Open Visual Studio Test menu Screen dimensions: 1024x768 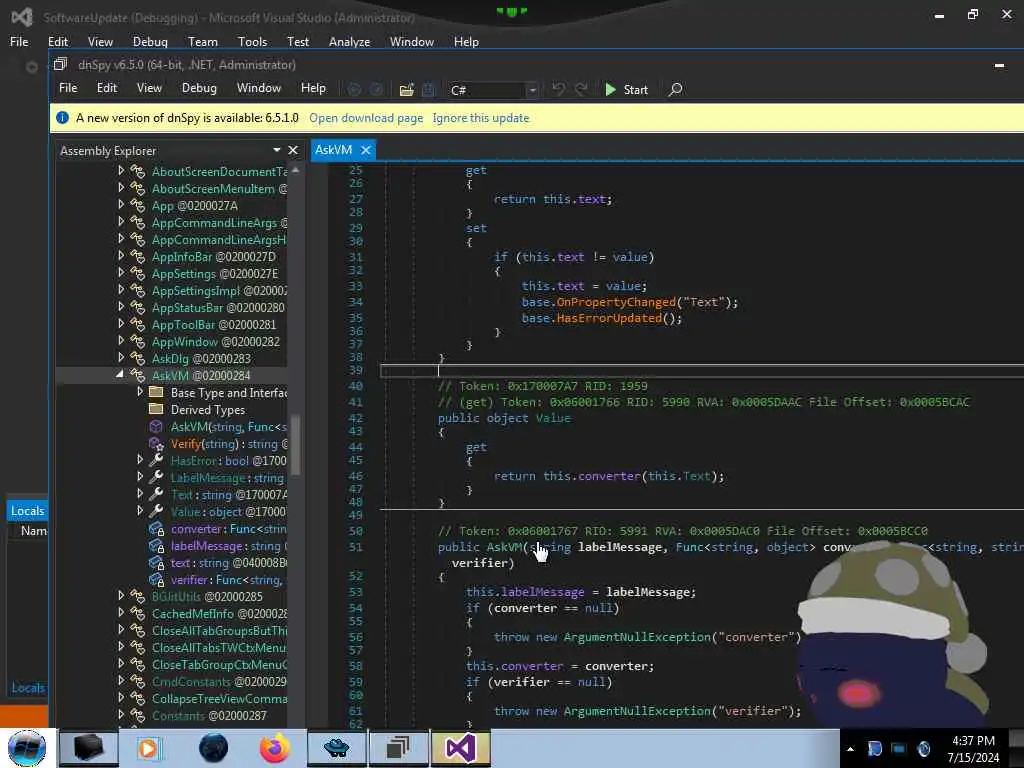click(298, 42)
